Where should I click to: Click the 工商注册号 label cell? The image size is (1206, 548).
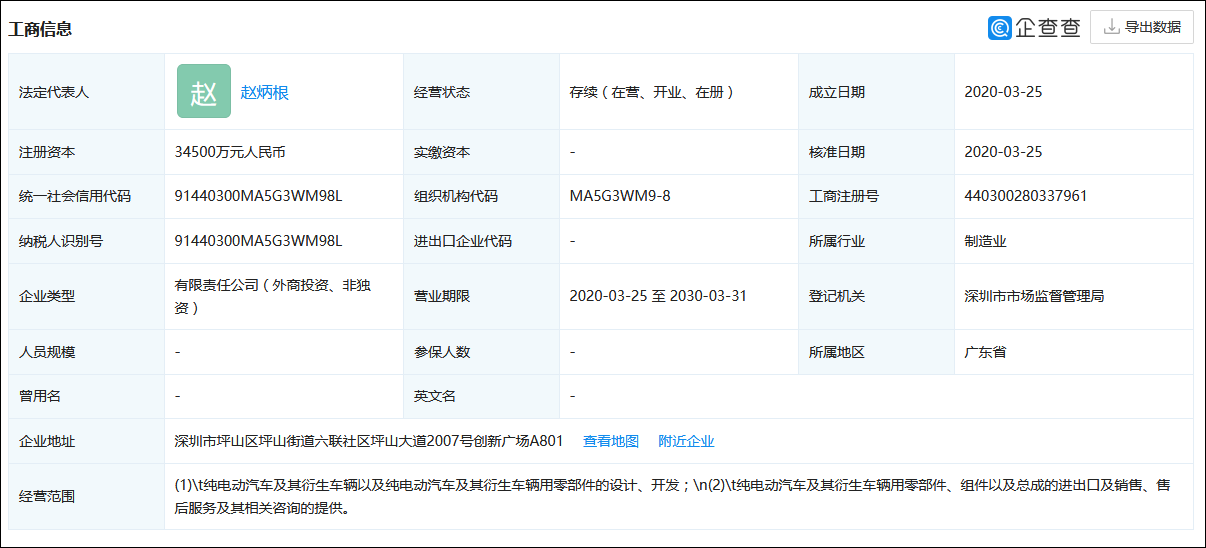pos(876,196)
